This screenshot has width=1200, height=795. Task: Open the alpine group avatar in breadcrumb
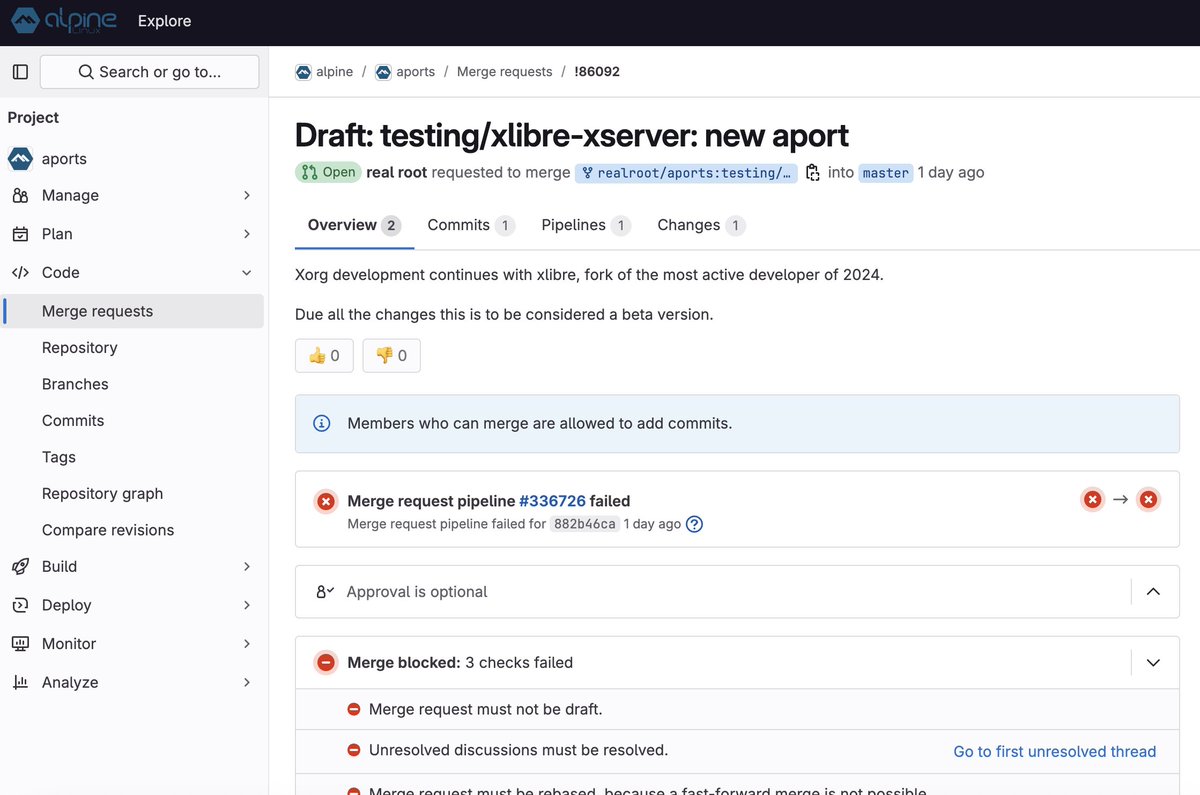[303, 72]
